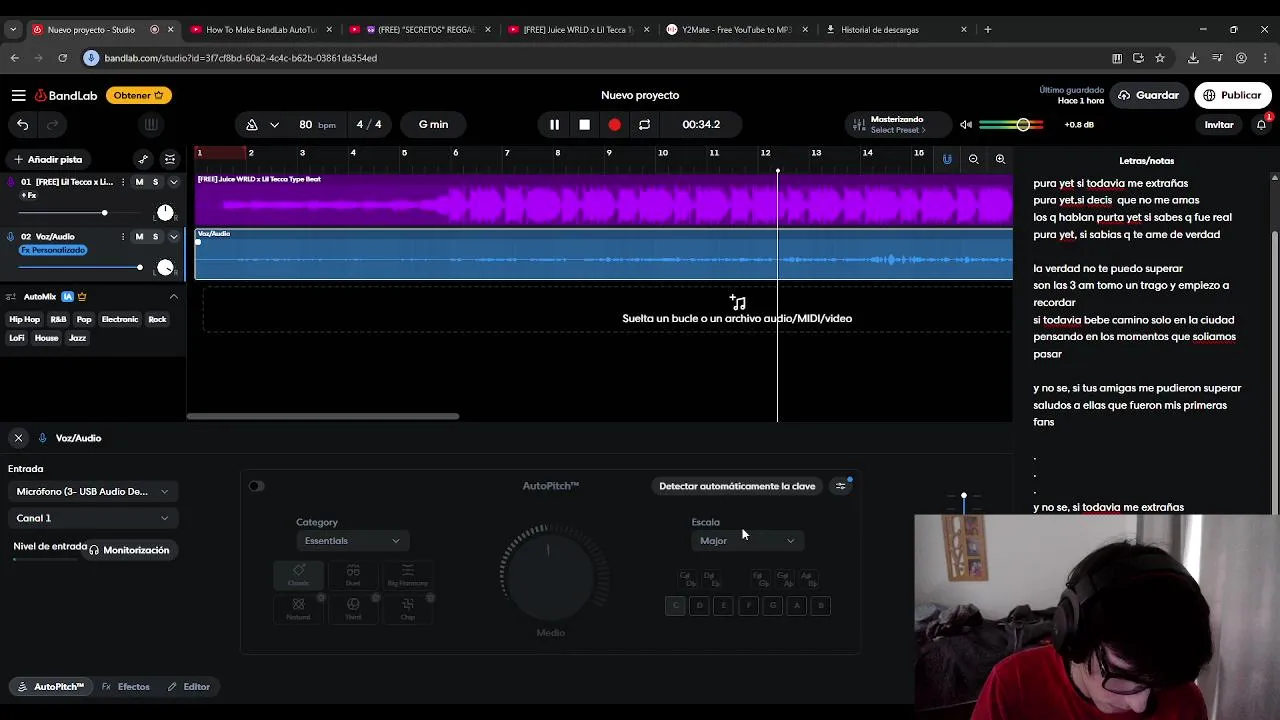Zoom in the timeline
This screenshot has height=720, width=1280.
point(1000,160)
